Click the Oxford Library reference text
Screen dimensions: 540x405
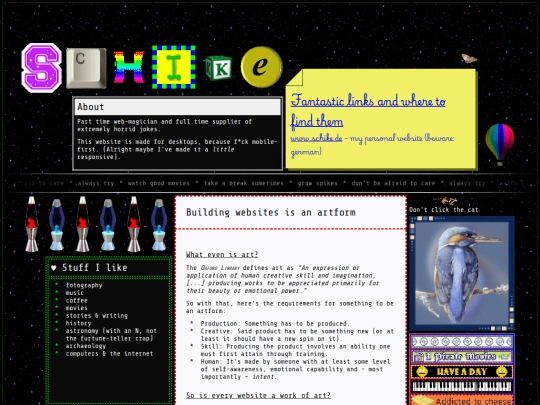point(220,268)
